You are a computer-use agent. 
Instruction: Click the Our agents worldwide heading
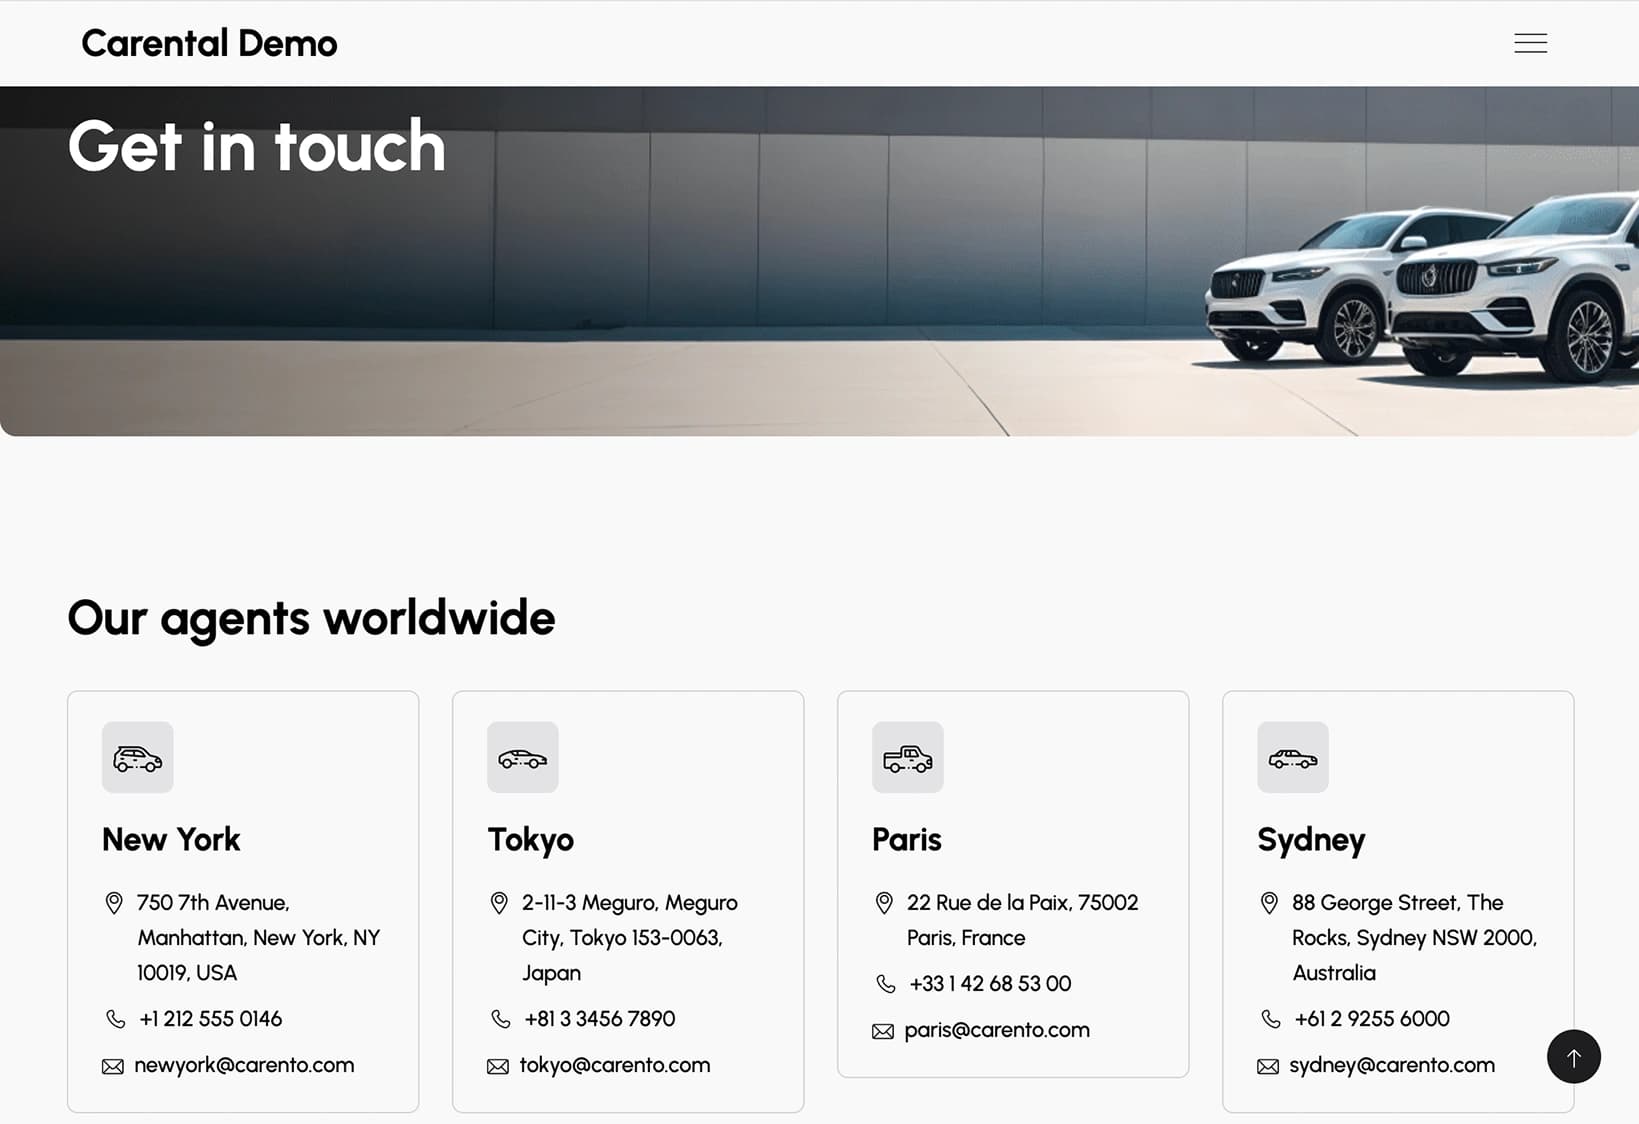(x=310, y=618)
